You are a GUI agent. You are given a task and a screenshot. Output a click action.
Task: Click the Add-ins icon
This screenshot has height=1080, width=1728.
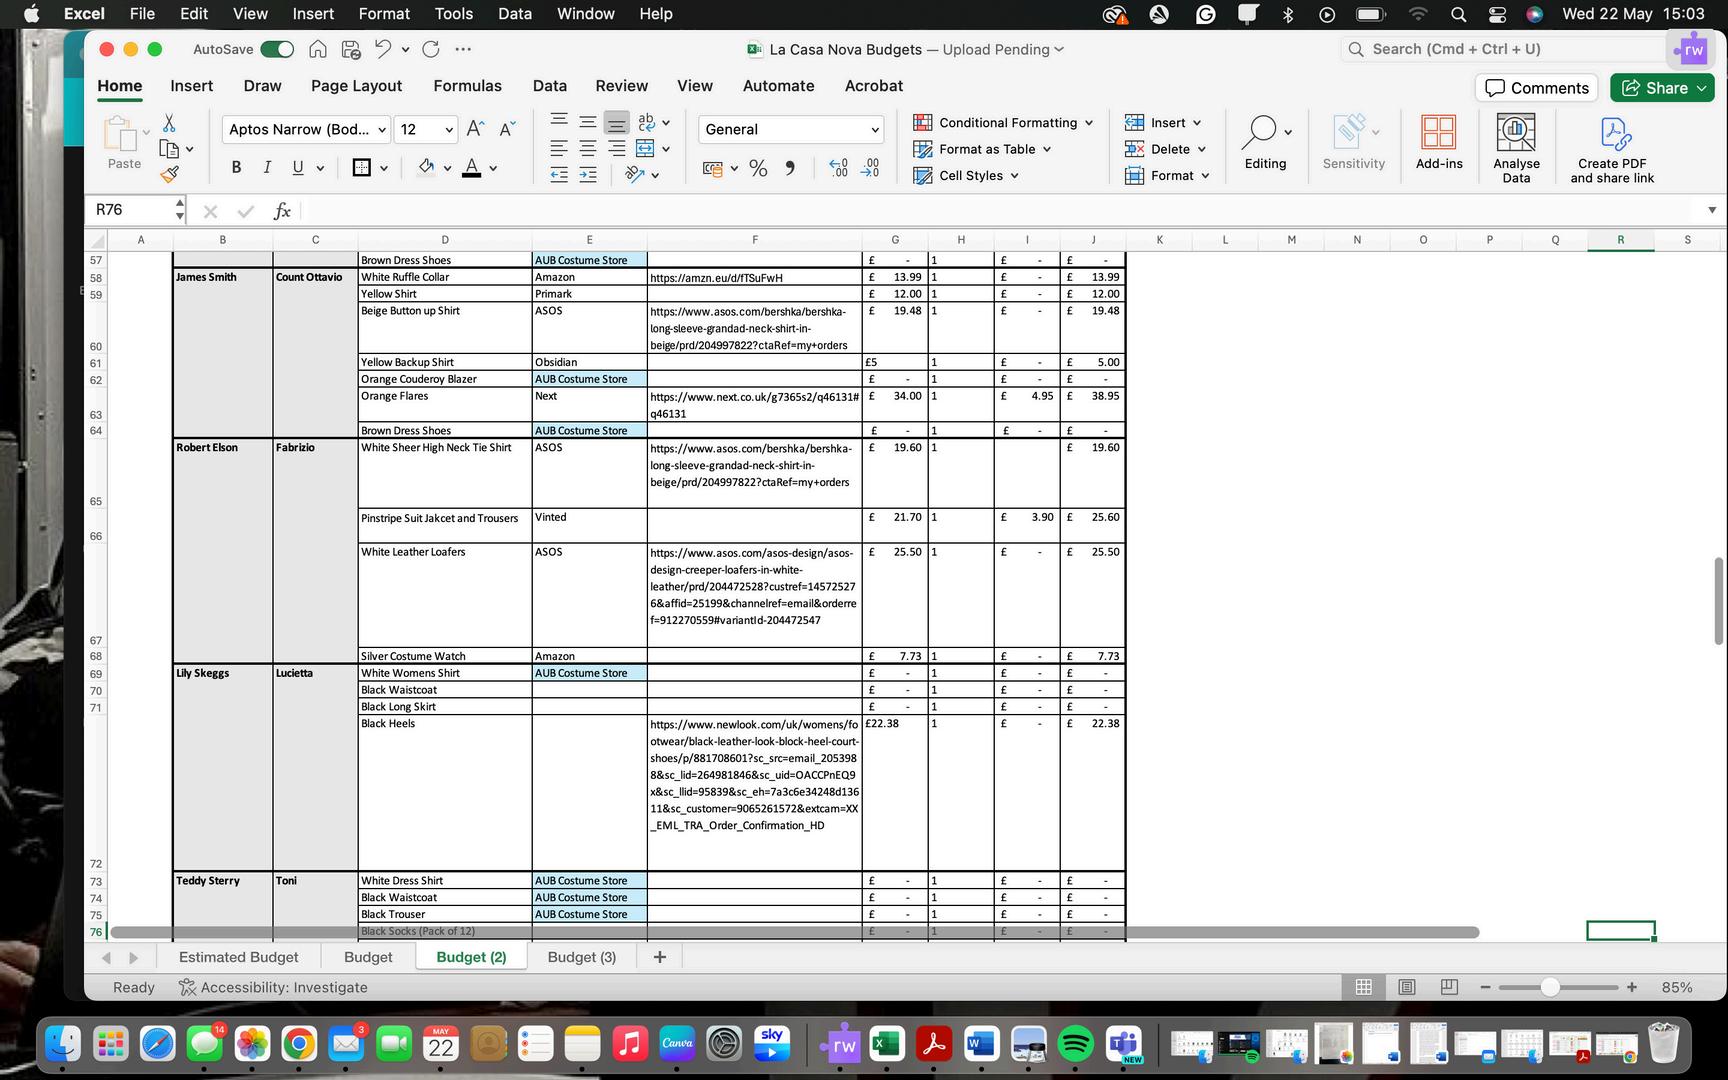click(x=1439, y=142)
